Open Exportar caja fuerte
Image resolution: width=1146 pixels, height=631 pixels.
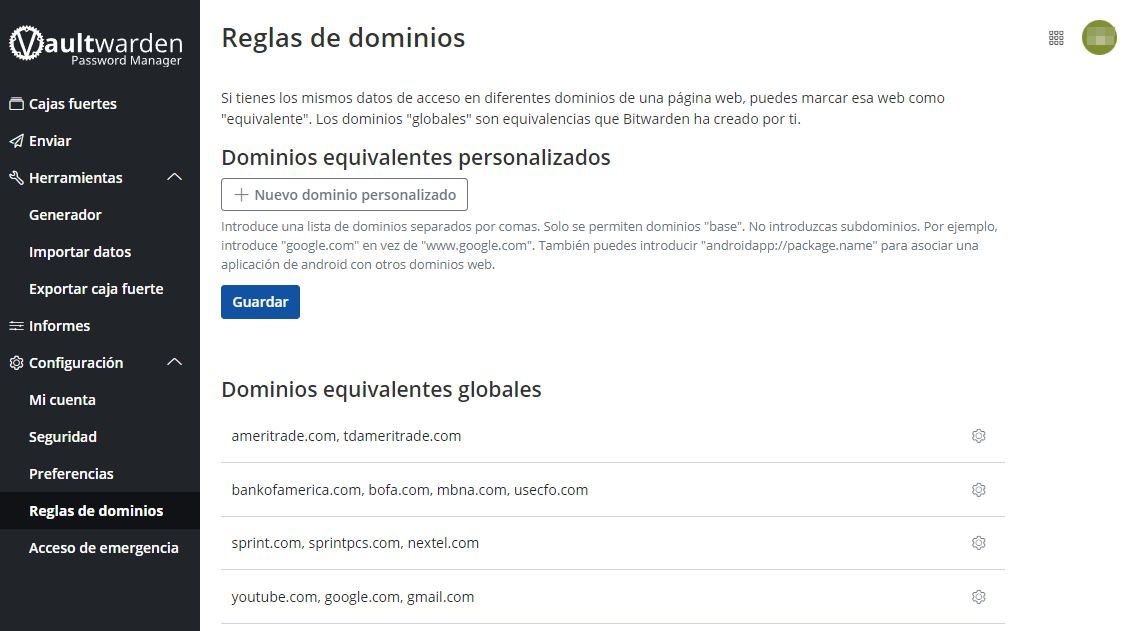tap(96, 289)
